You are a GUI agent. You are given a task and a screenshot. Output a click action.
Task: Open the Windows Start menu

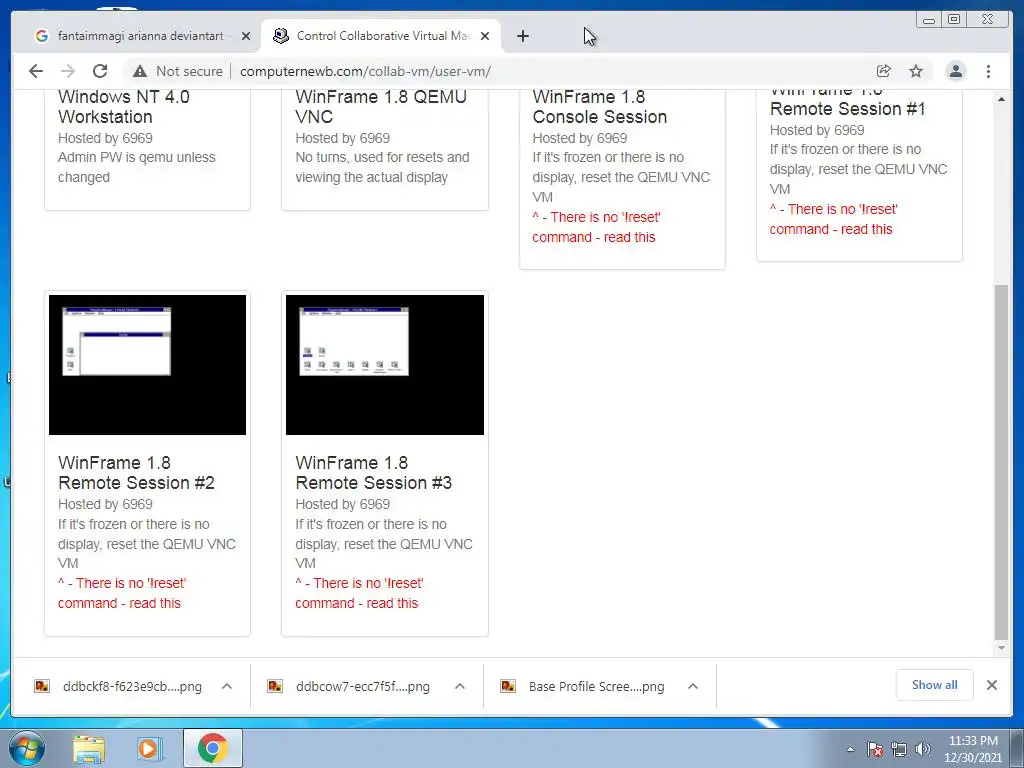[26, 748]
